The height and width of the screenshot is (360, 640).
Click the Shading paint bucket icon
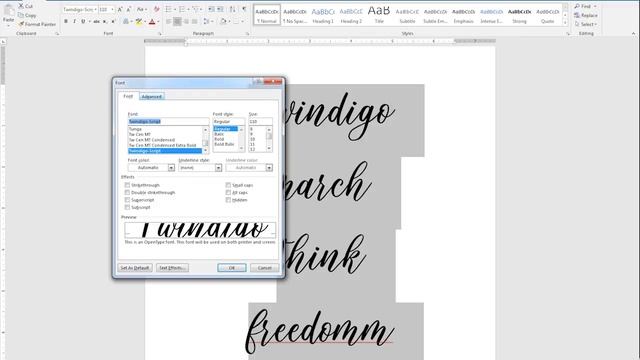tap(223, 21)
